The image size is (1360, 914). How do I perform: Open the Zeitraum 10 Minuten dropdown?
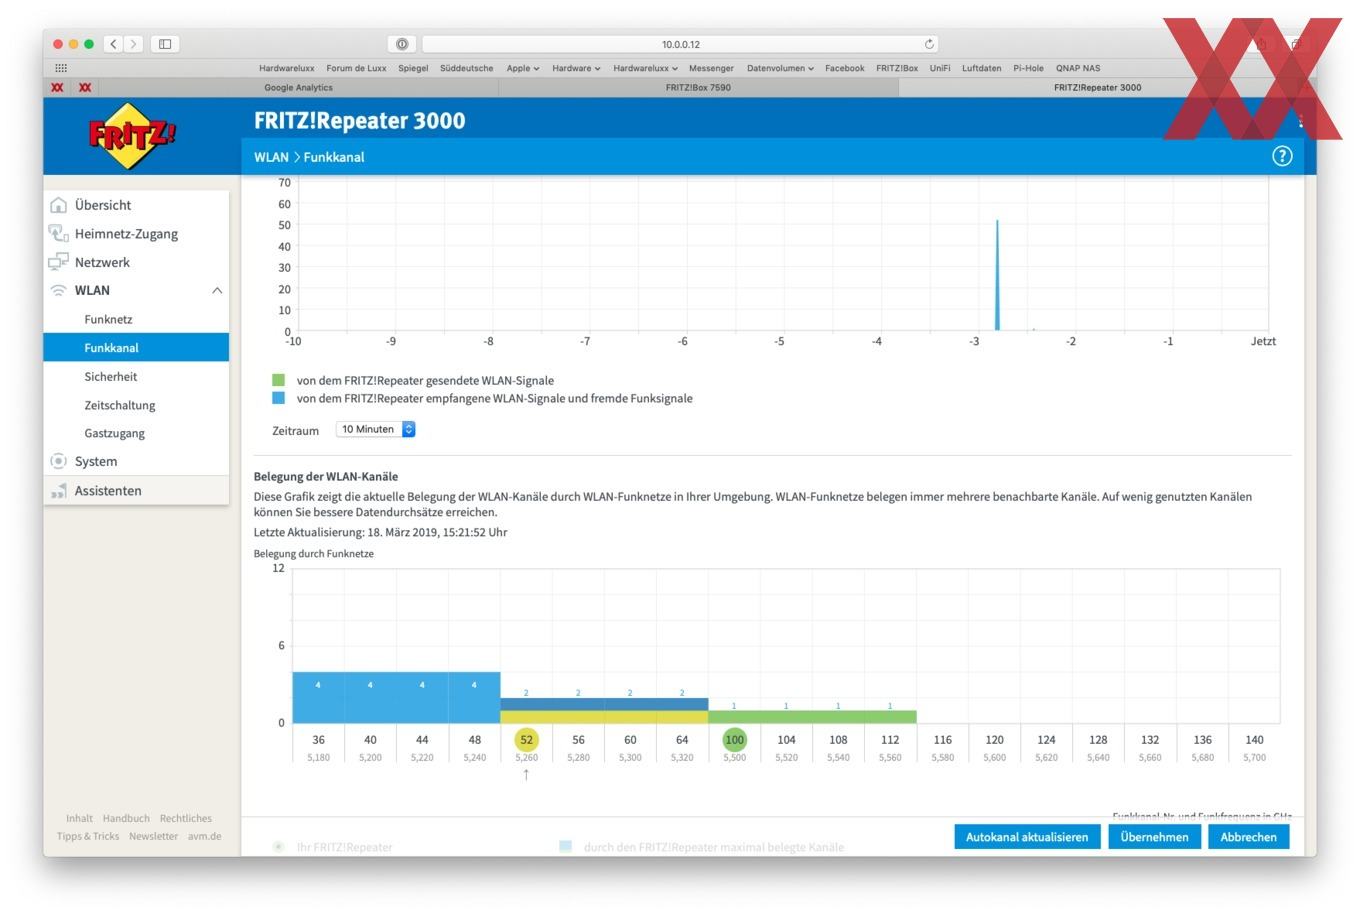point(376,429)
